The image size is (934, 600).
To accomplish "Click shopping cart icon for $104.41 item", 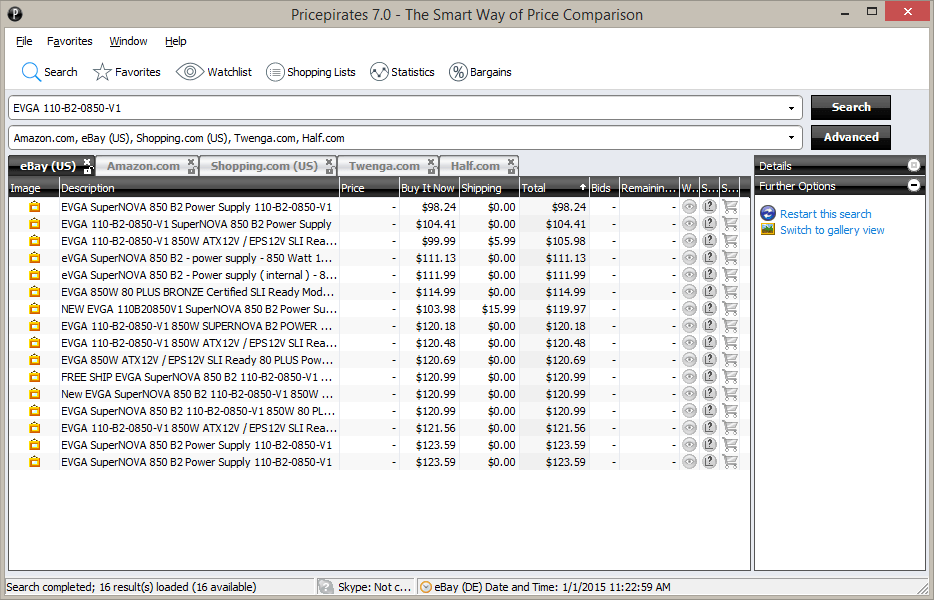I will pyautogui.click(x=730, y=224).
